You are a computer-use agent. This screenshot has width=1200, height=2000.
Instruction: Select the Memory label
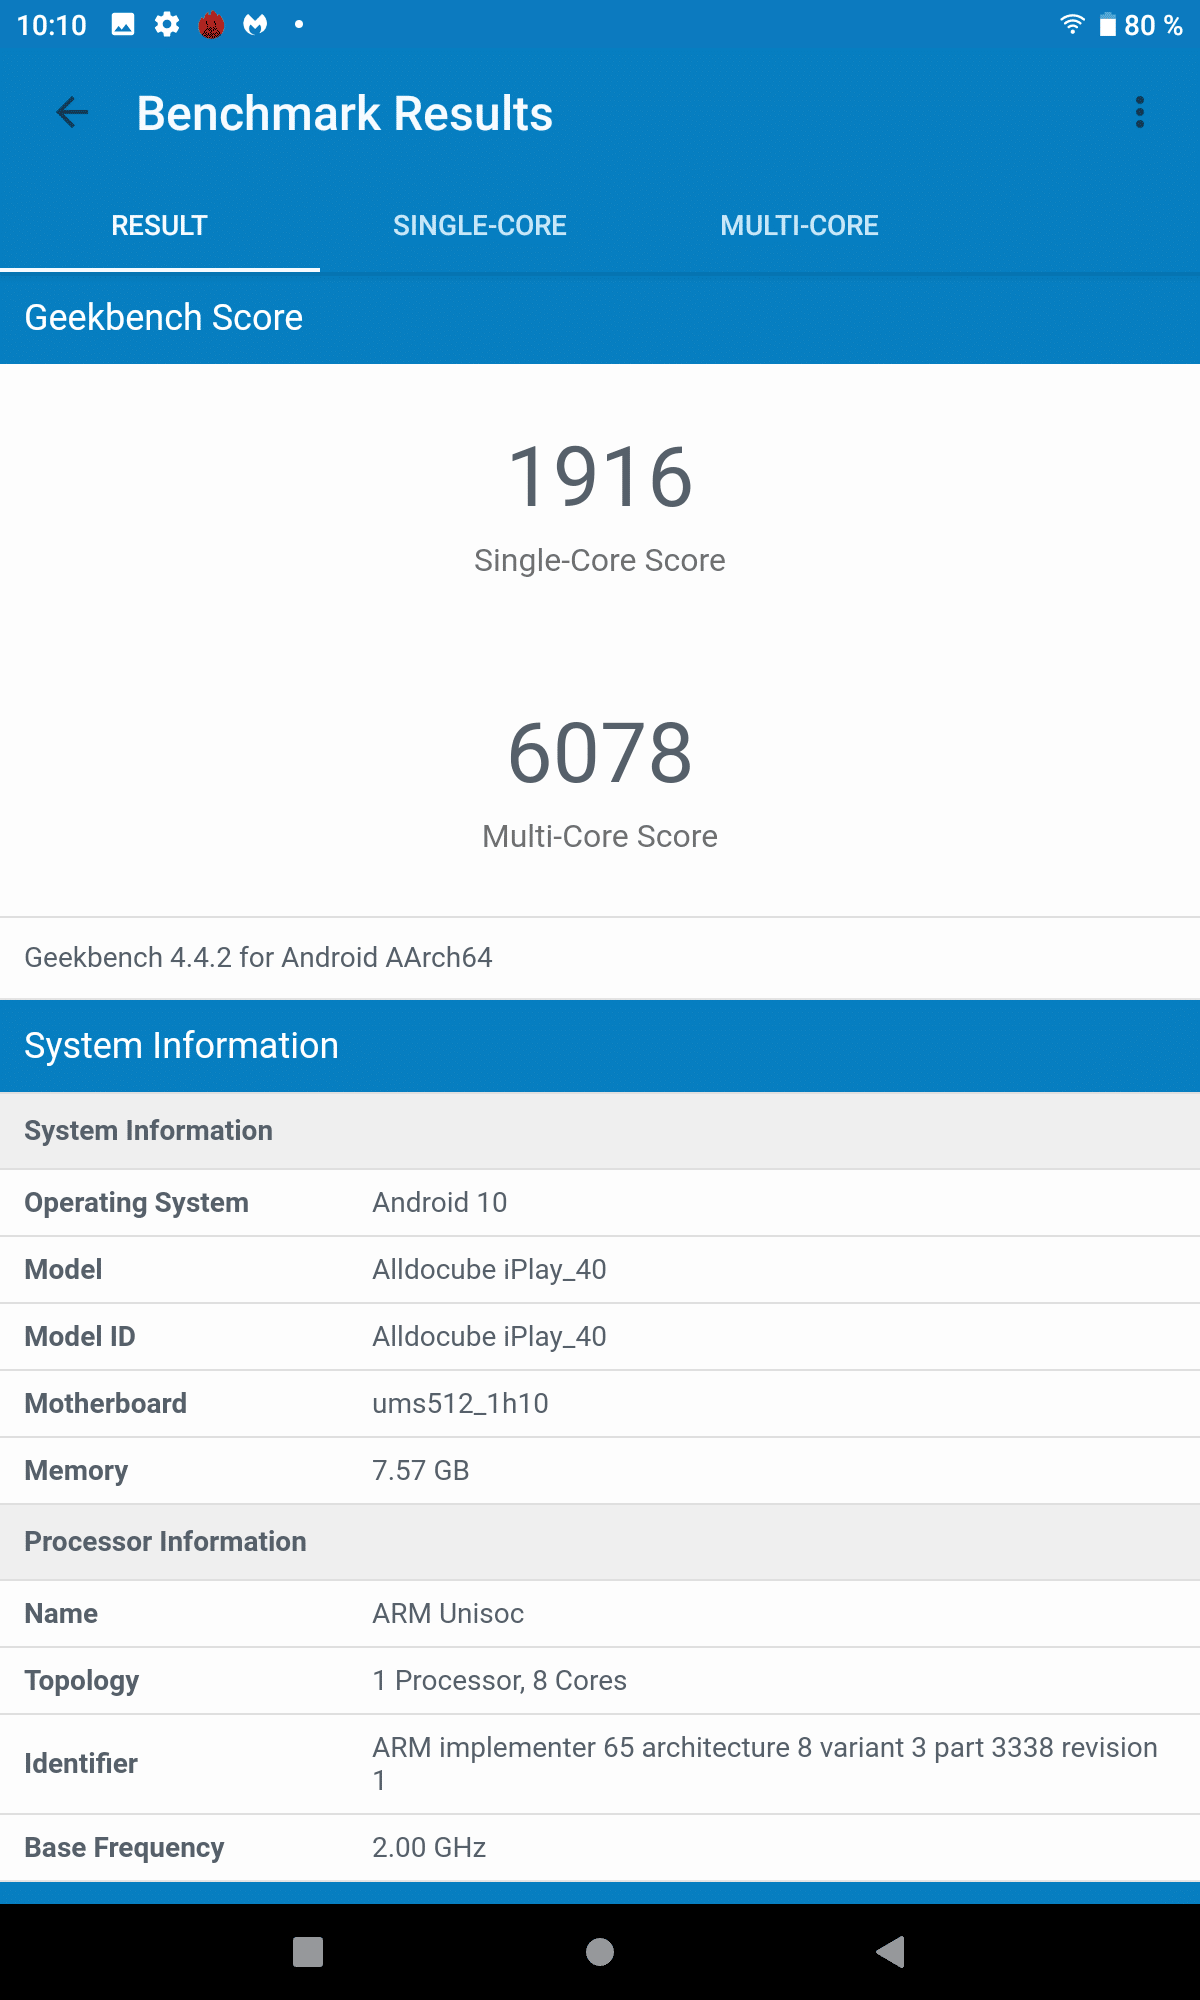pyautogui.click(x=76, y=1471)
